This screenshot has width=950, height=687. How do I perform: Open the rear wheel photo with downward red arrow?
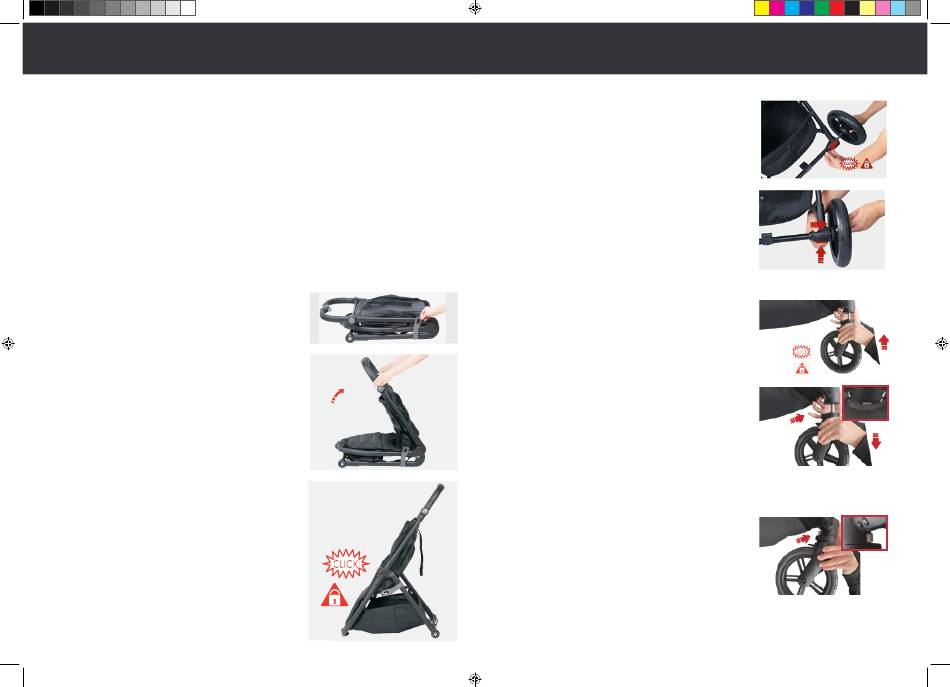824,426
